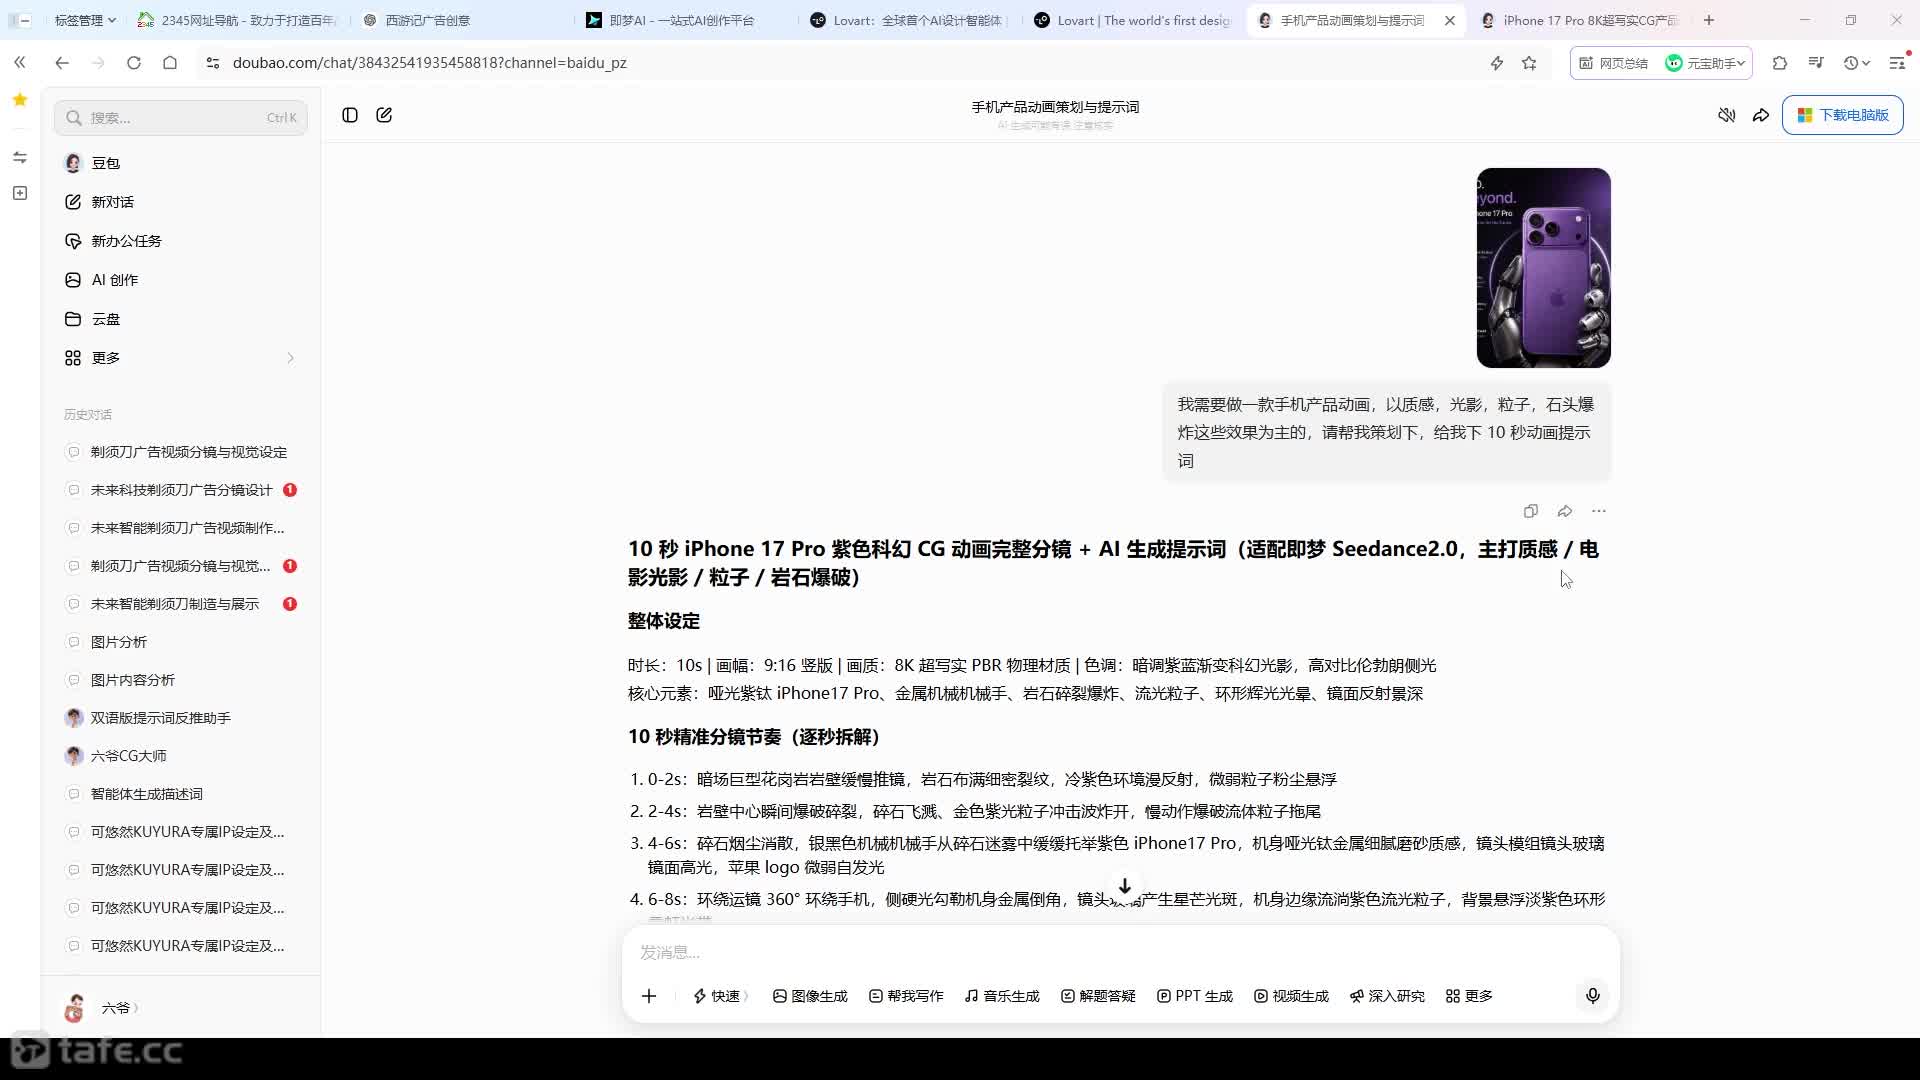This screenshot has height=1080, width=1920.
Task: Expand the browser history clock dropdown
Action: pyautogui.click(x=1856, y=63)
